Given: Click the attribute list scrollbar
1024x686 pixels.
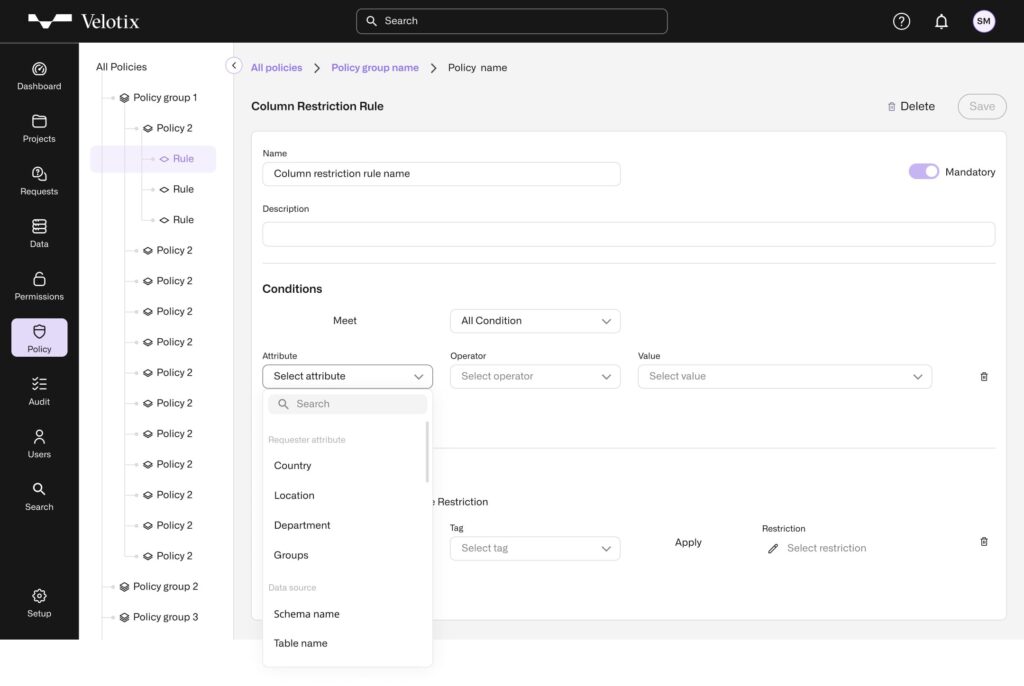Looking at the screenshot, I should pos(427,452).
